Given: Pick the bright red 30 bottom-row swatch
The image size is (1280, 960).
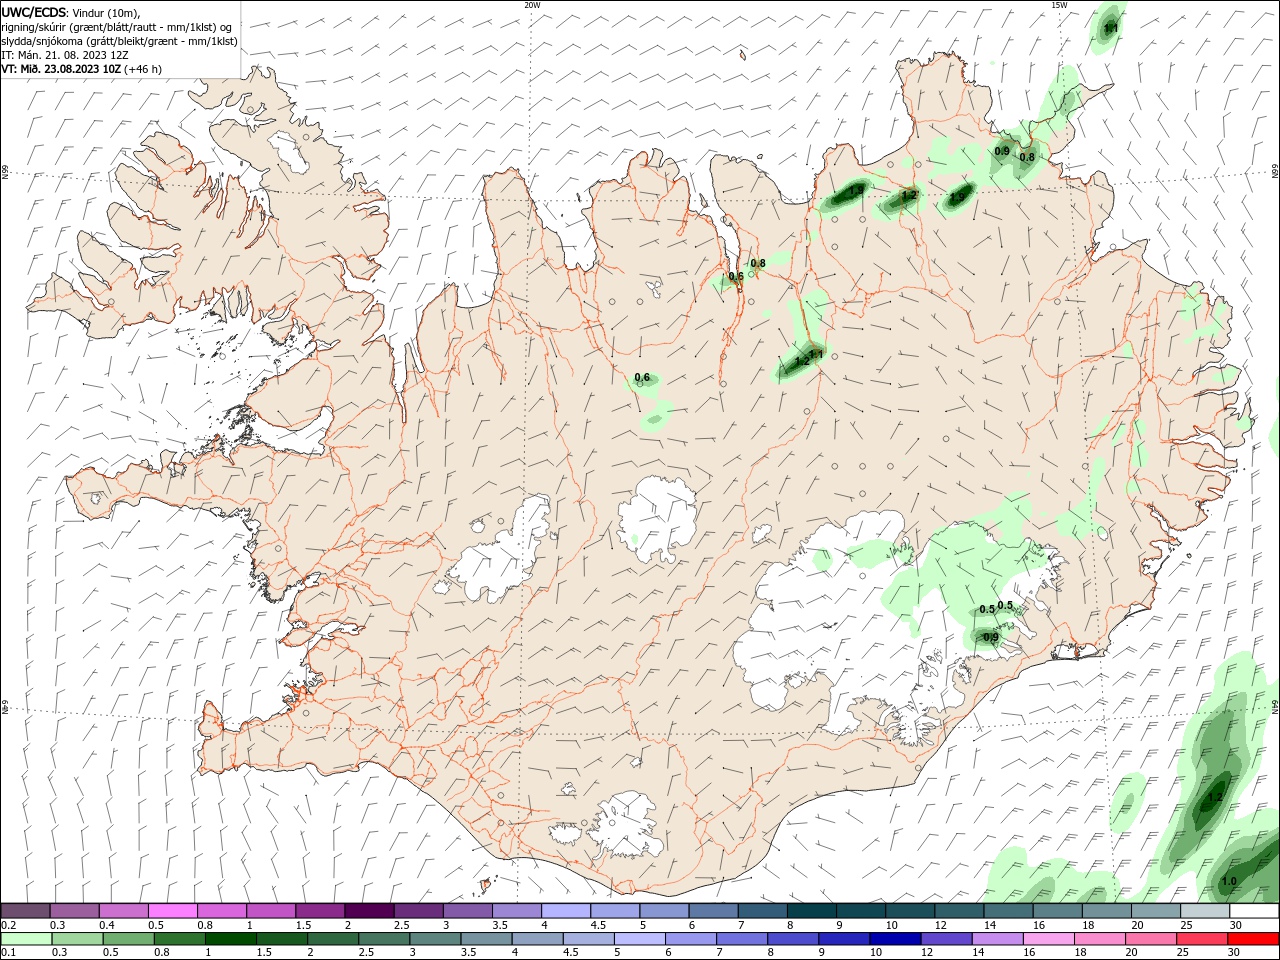Looking at the screenshot, I should [x=1254, y=939].
